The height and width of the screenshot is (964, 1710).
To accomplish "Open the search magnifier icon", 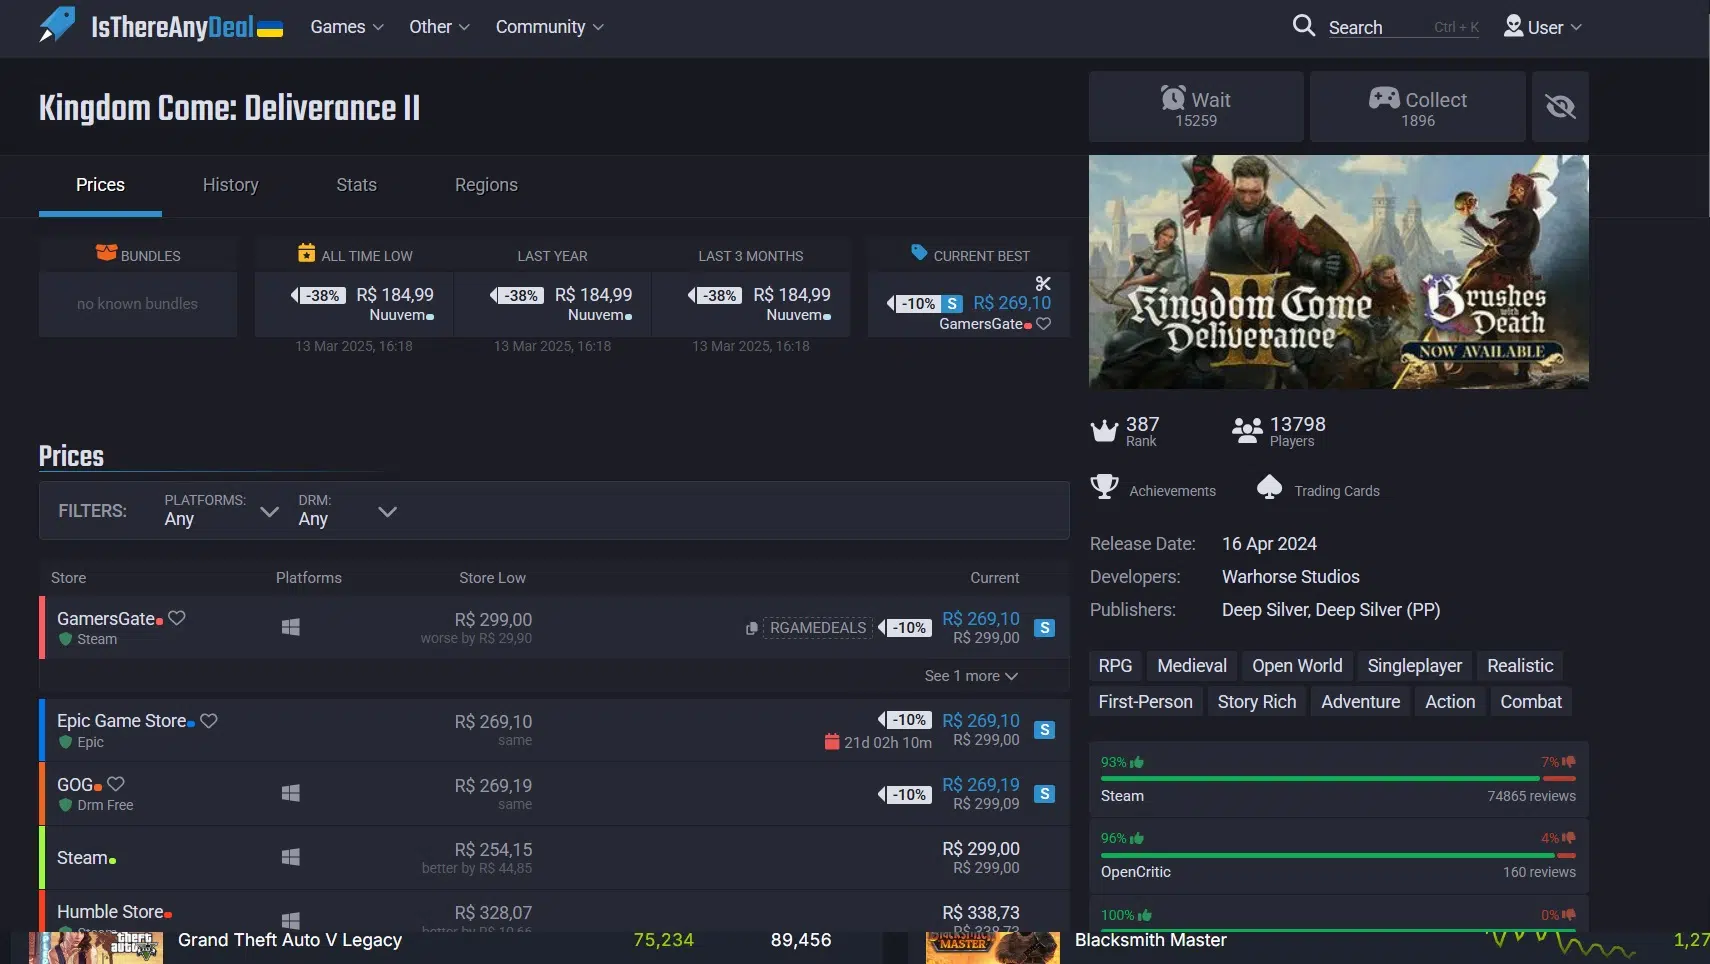I will 1303,26.
